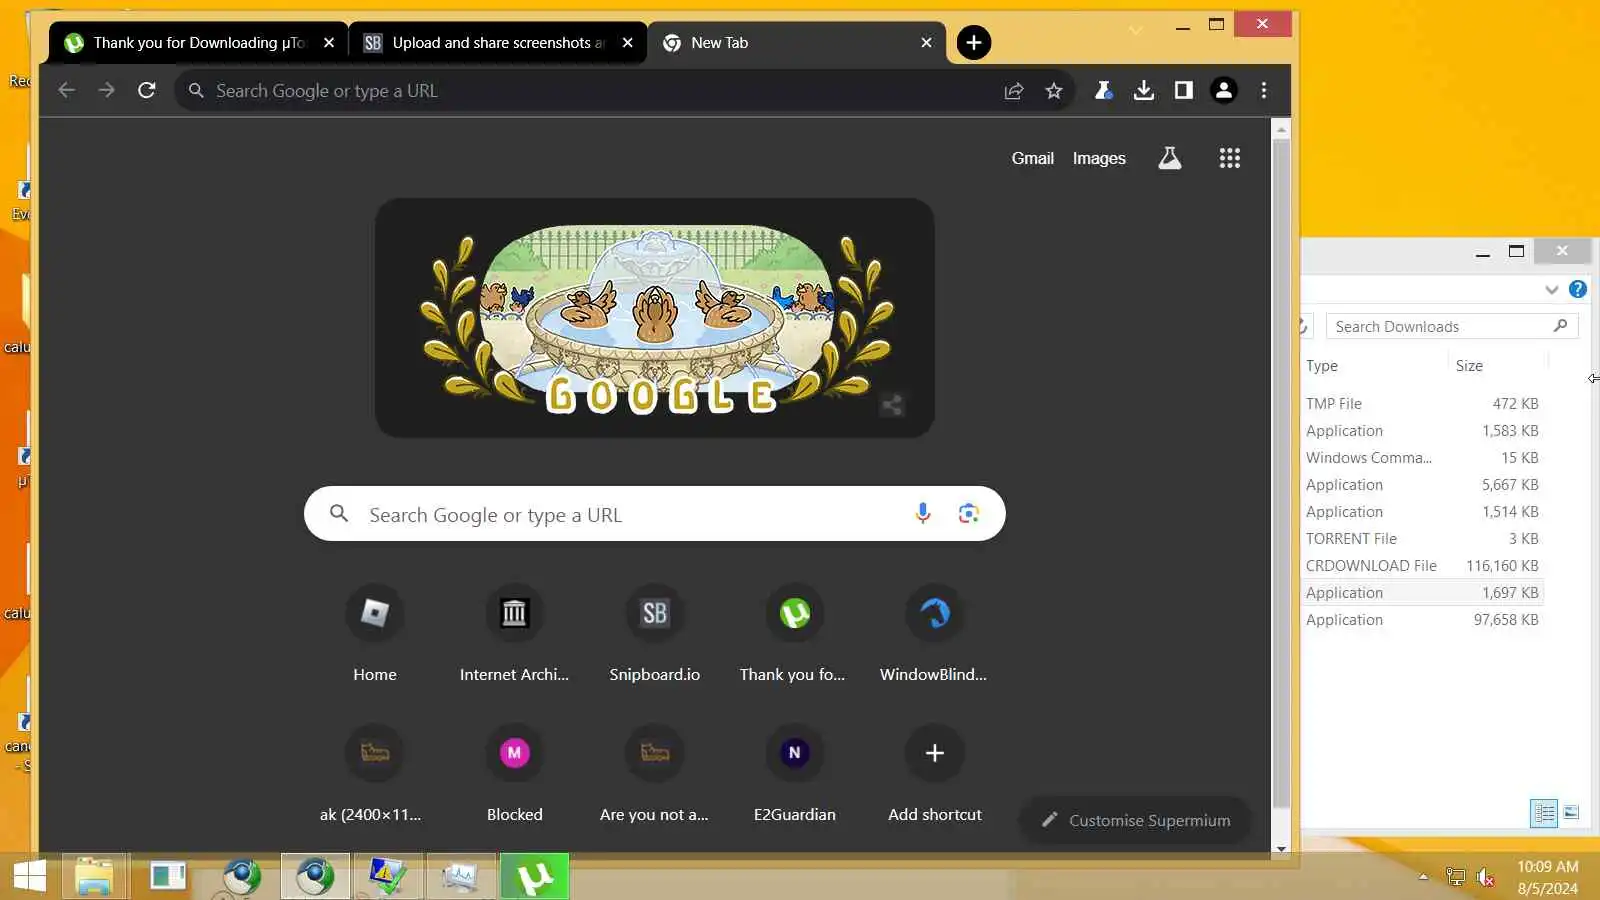Select the 97,658 KB Application row
Viewport: 1600px width, 900px height.
(1422, 620)
